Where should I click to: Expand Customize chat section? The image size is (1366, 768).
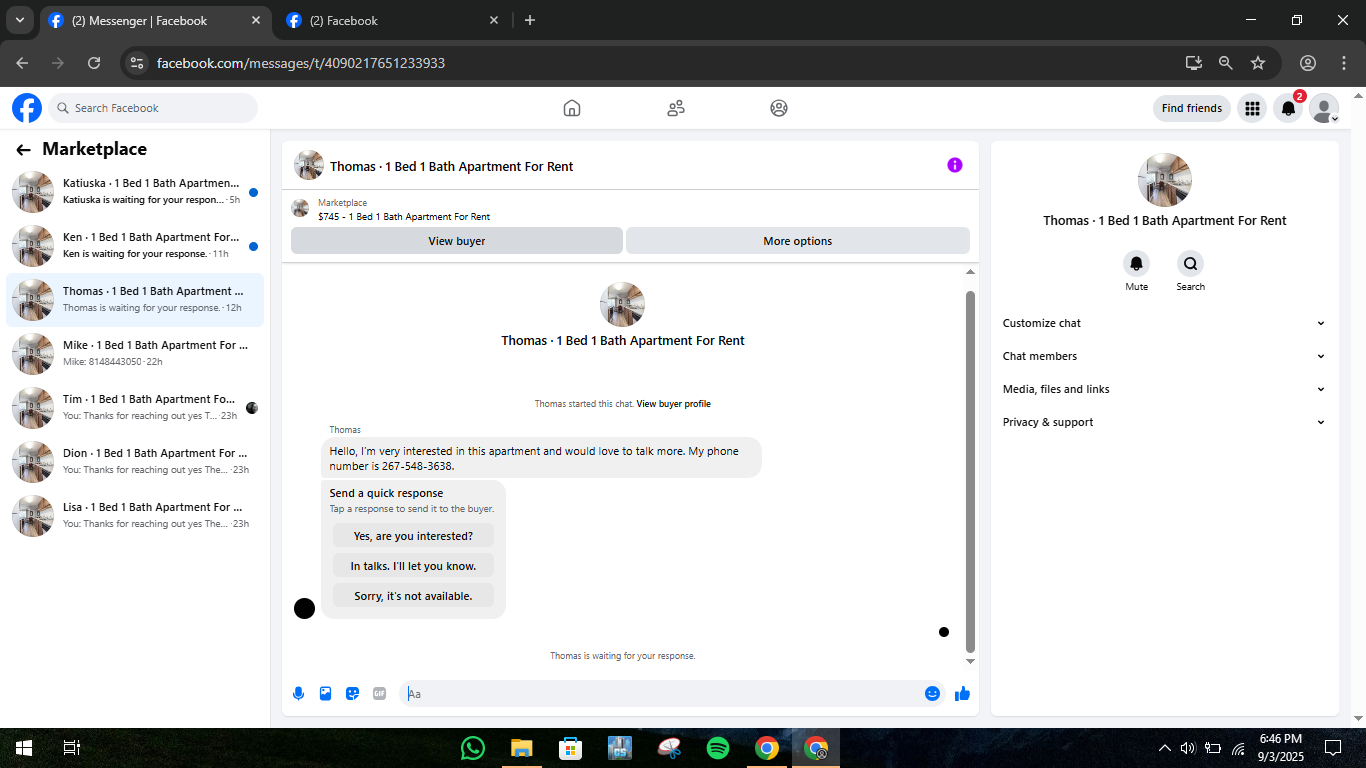tap(1164, 323)
